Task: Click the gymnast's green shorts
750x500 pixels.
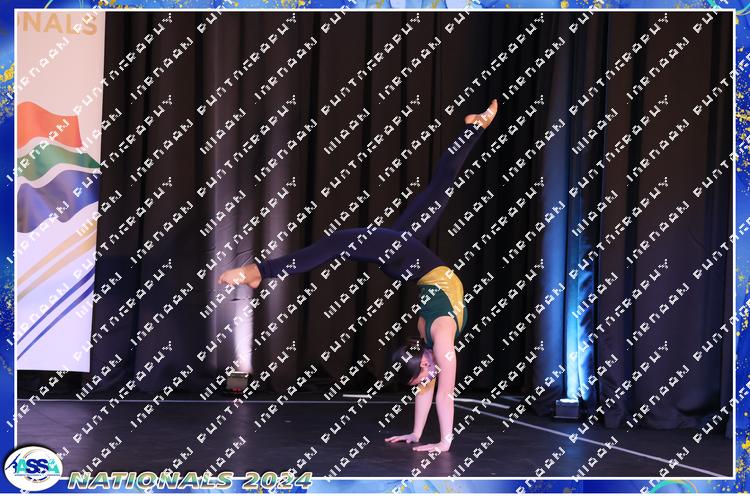Action: point(438,310)
